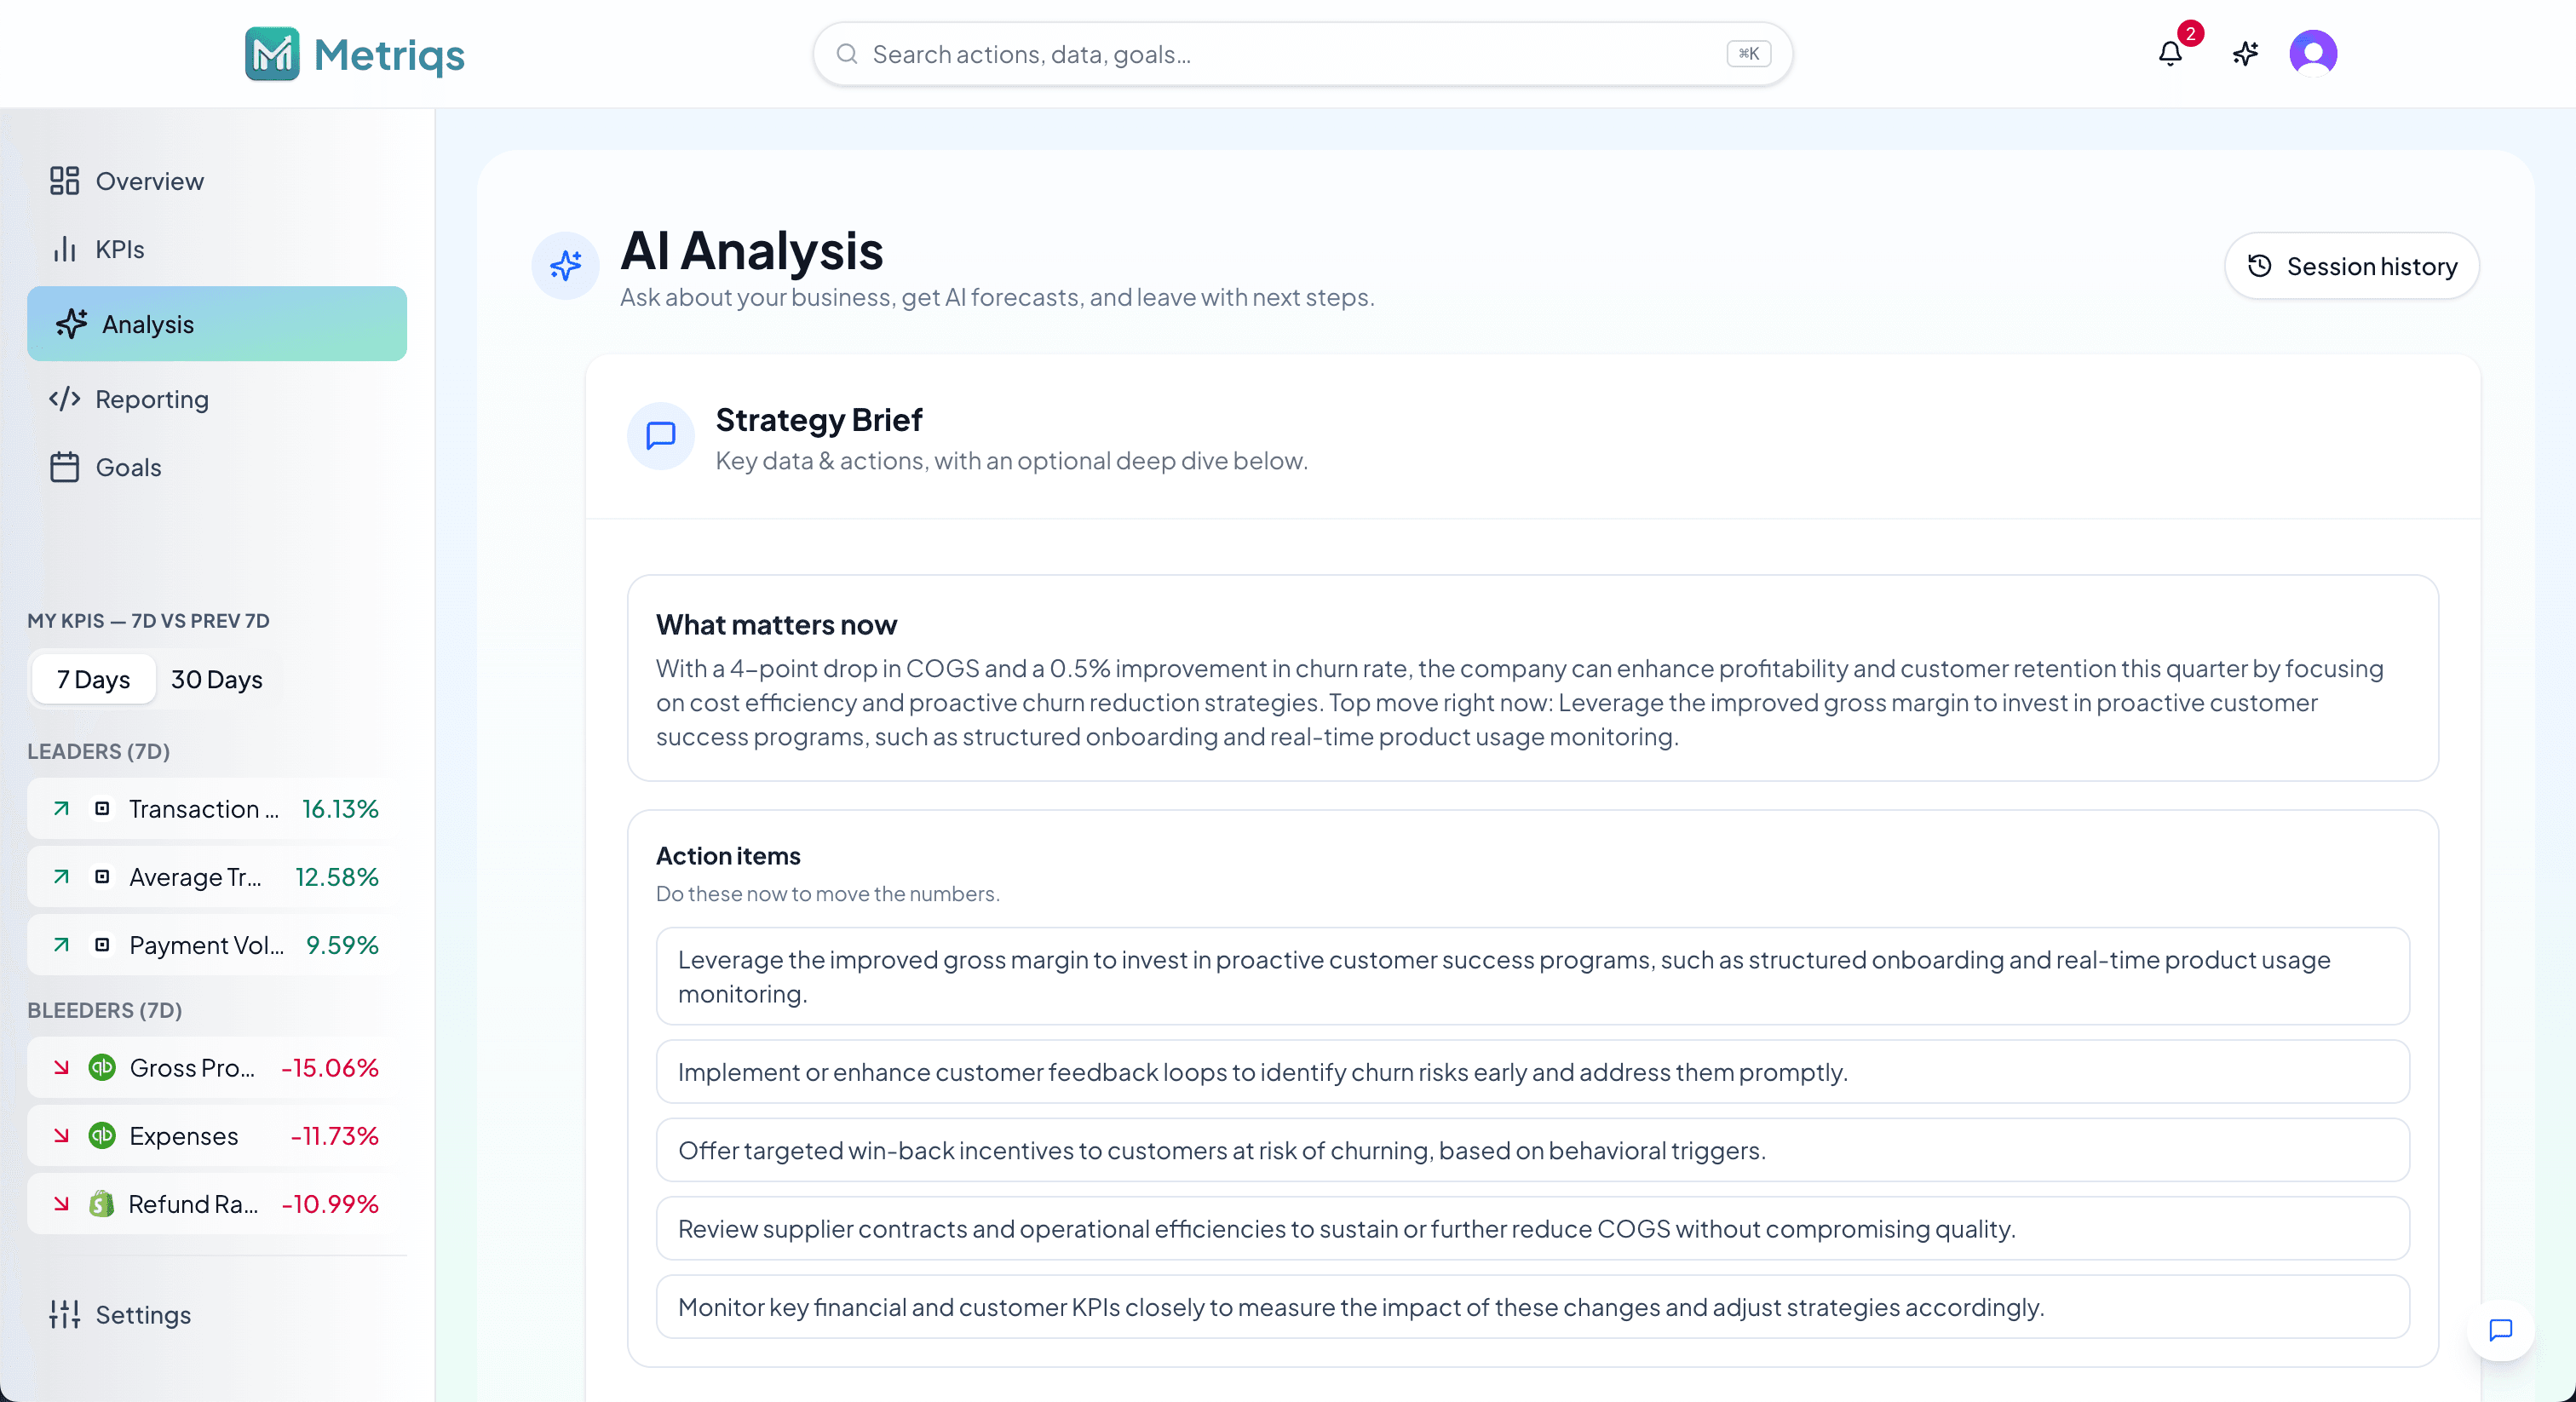
Task: Select the Transaction leader KPI row
Action: [x=216, y=808]
